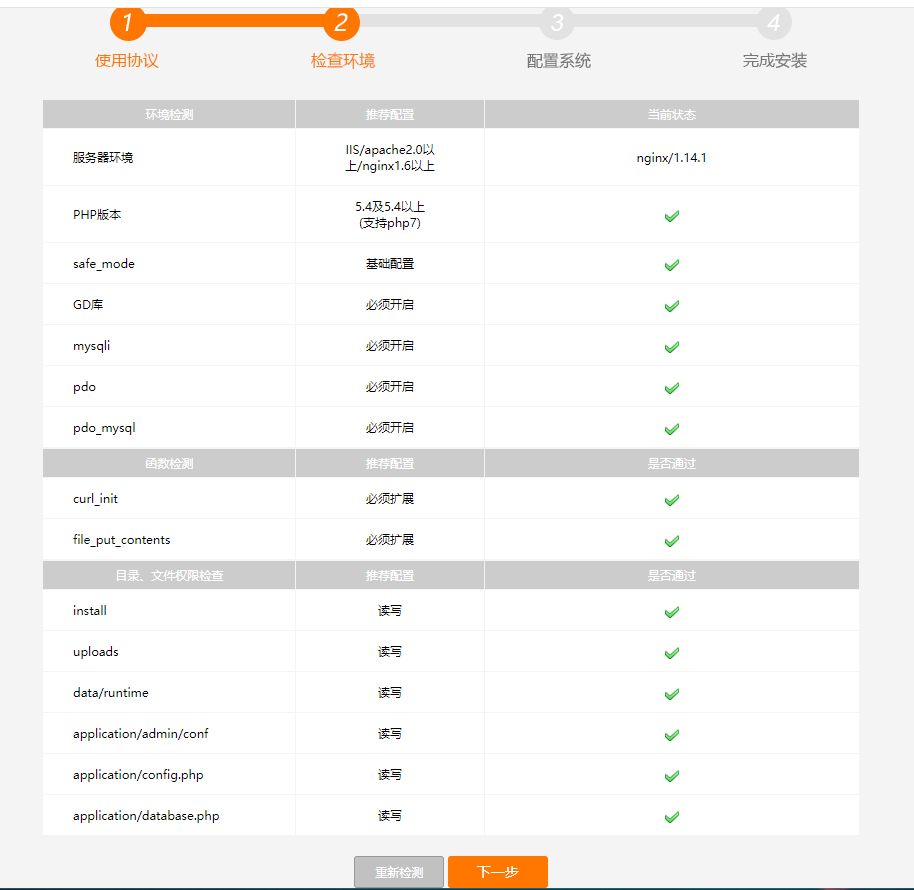Click the 基础配置 cell for safe_mode

click(x=390, y=263)
